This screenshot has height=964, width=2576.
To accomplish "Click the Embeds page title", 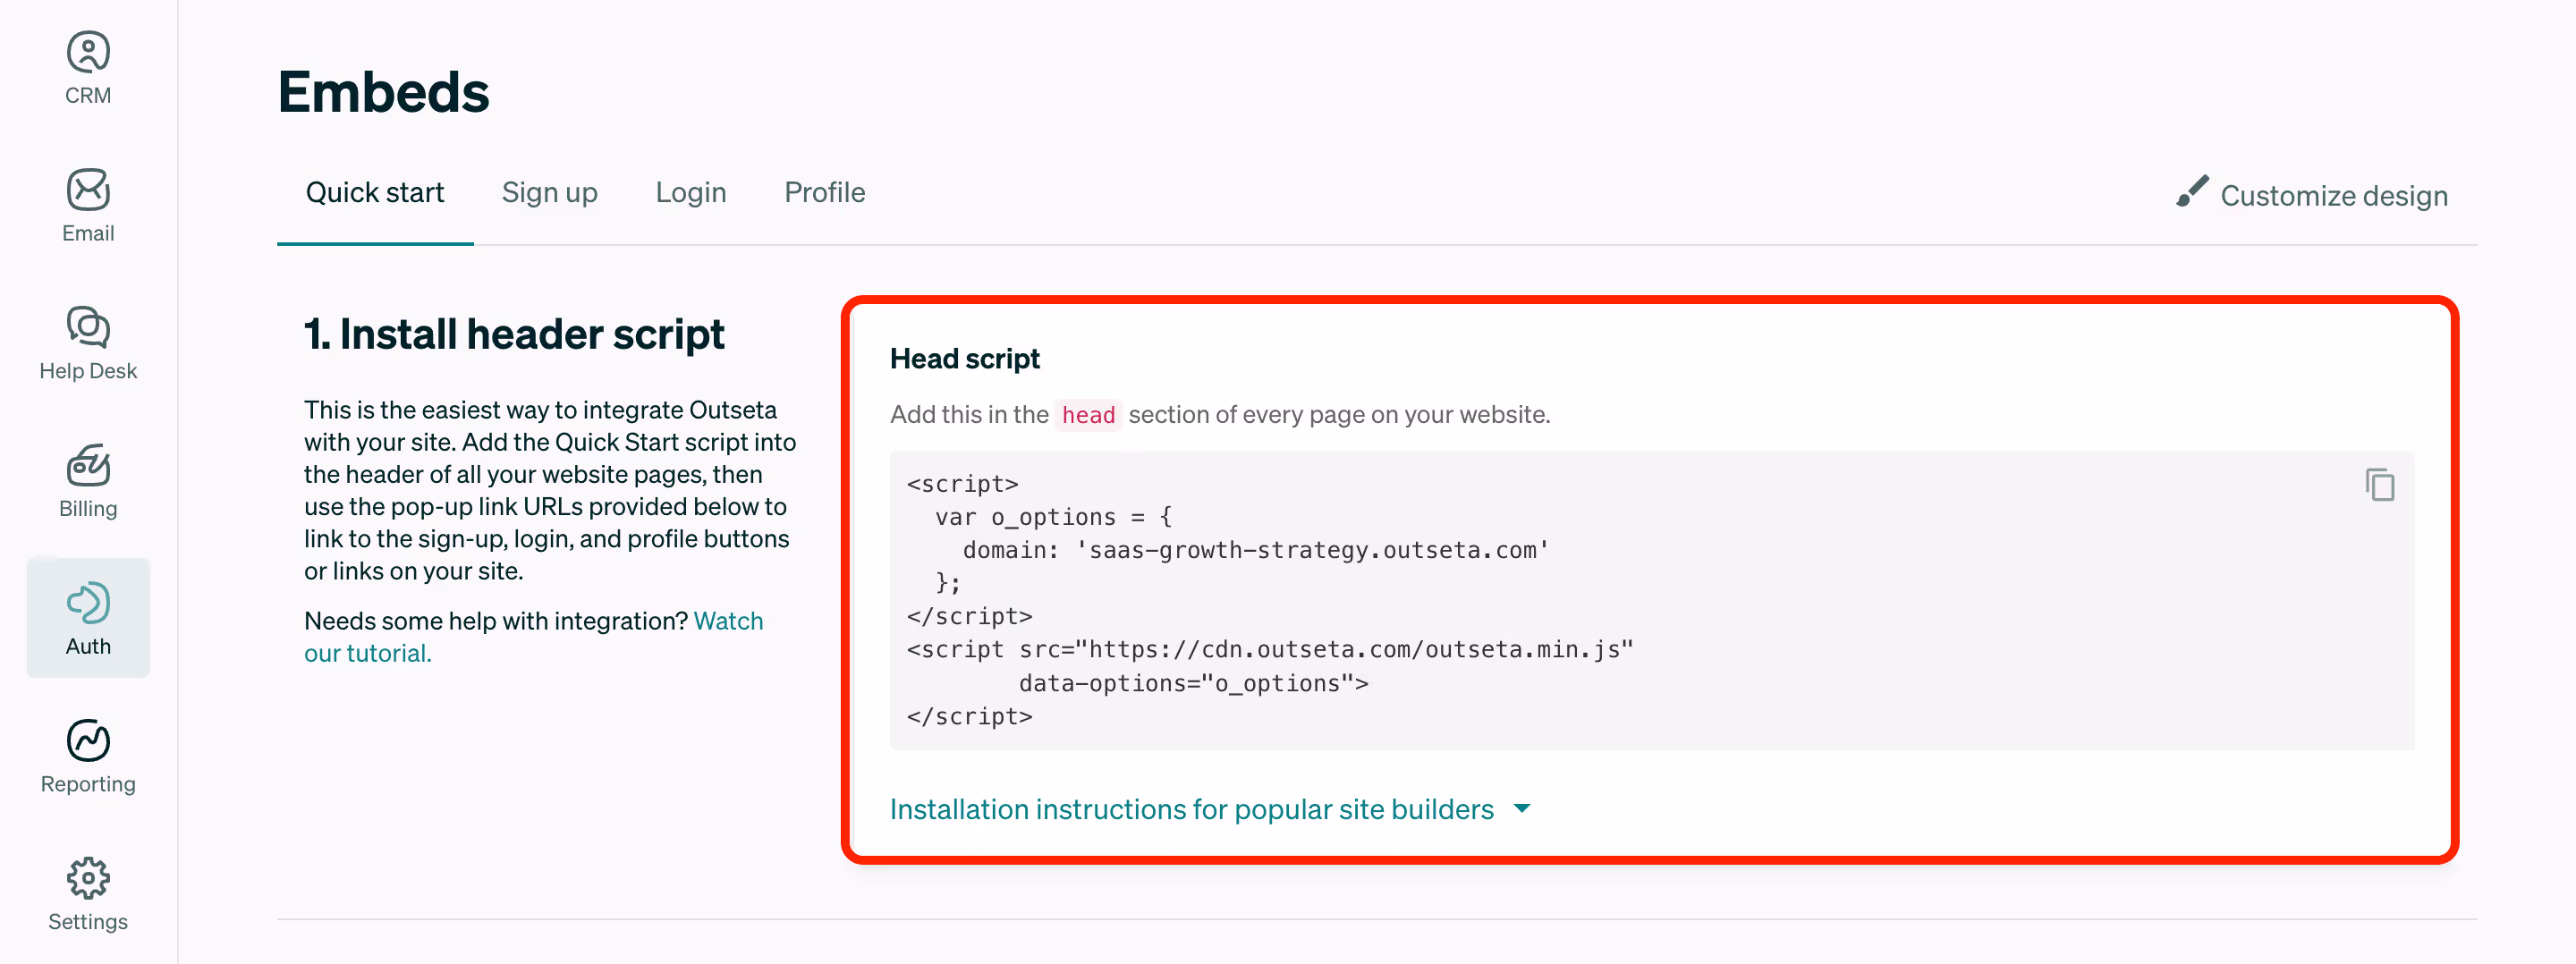I will point(384,92).
